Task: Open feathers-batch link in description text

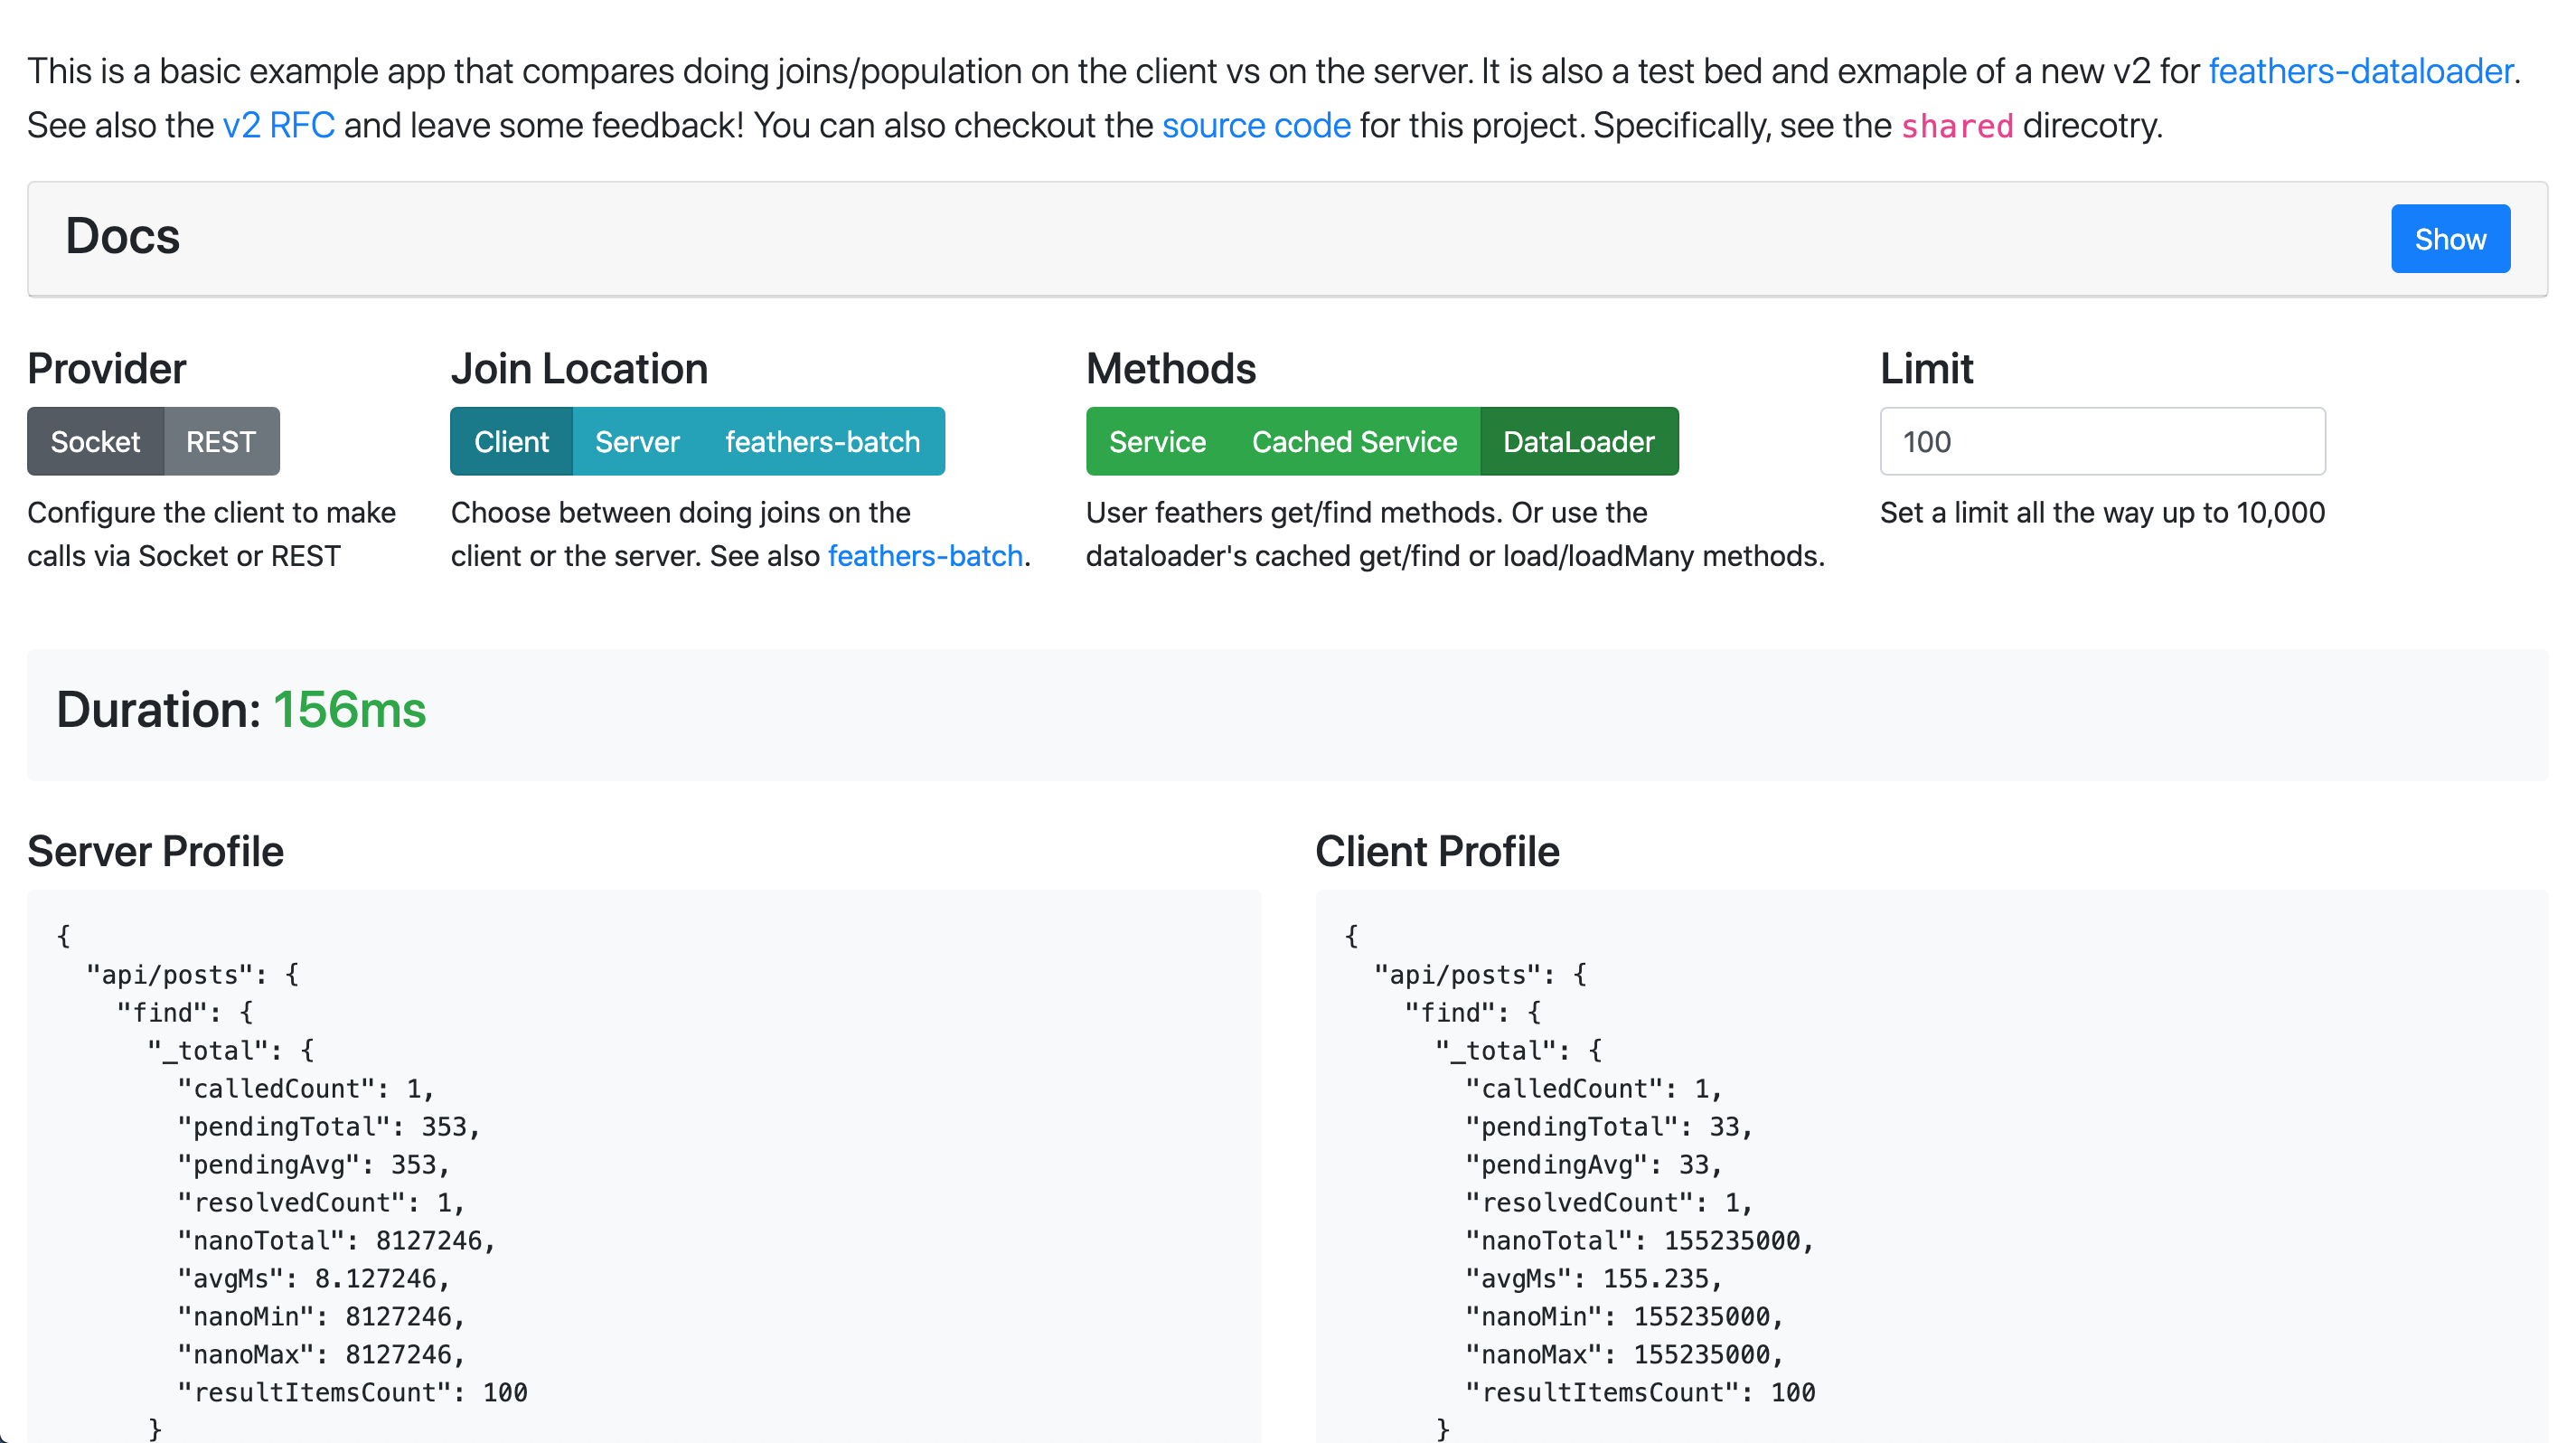Action: 925,555
